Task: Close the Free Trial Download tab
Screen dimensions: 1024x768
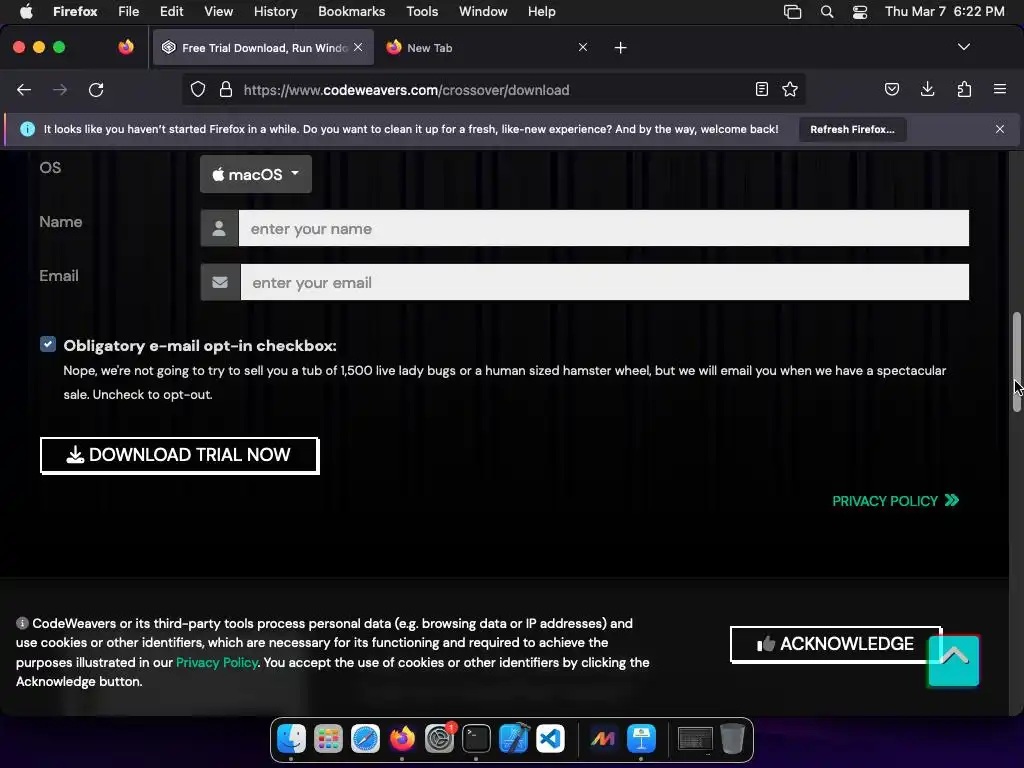Action: point(358,47)
